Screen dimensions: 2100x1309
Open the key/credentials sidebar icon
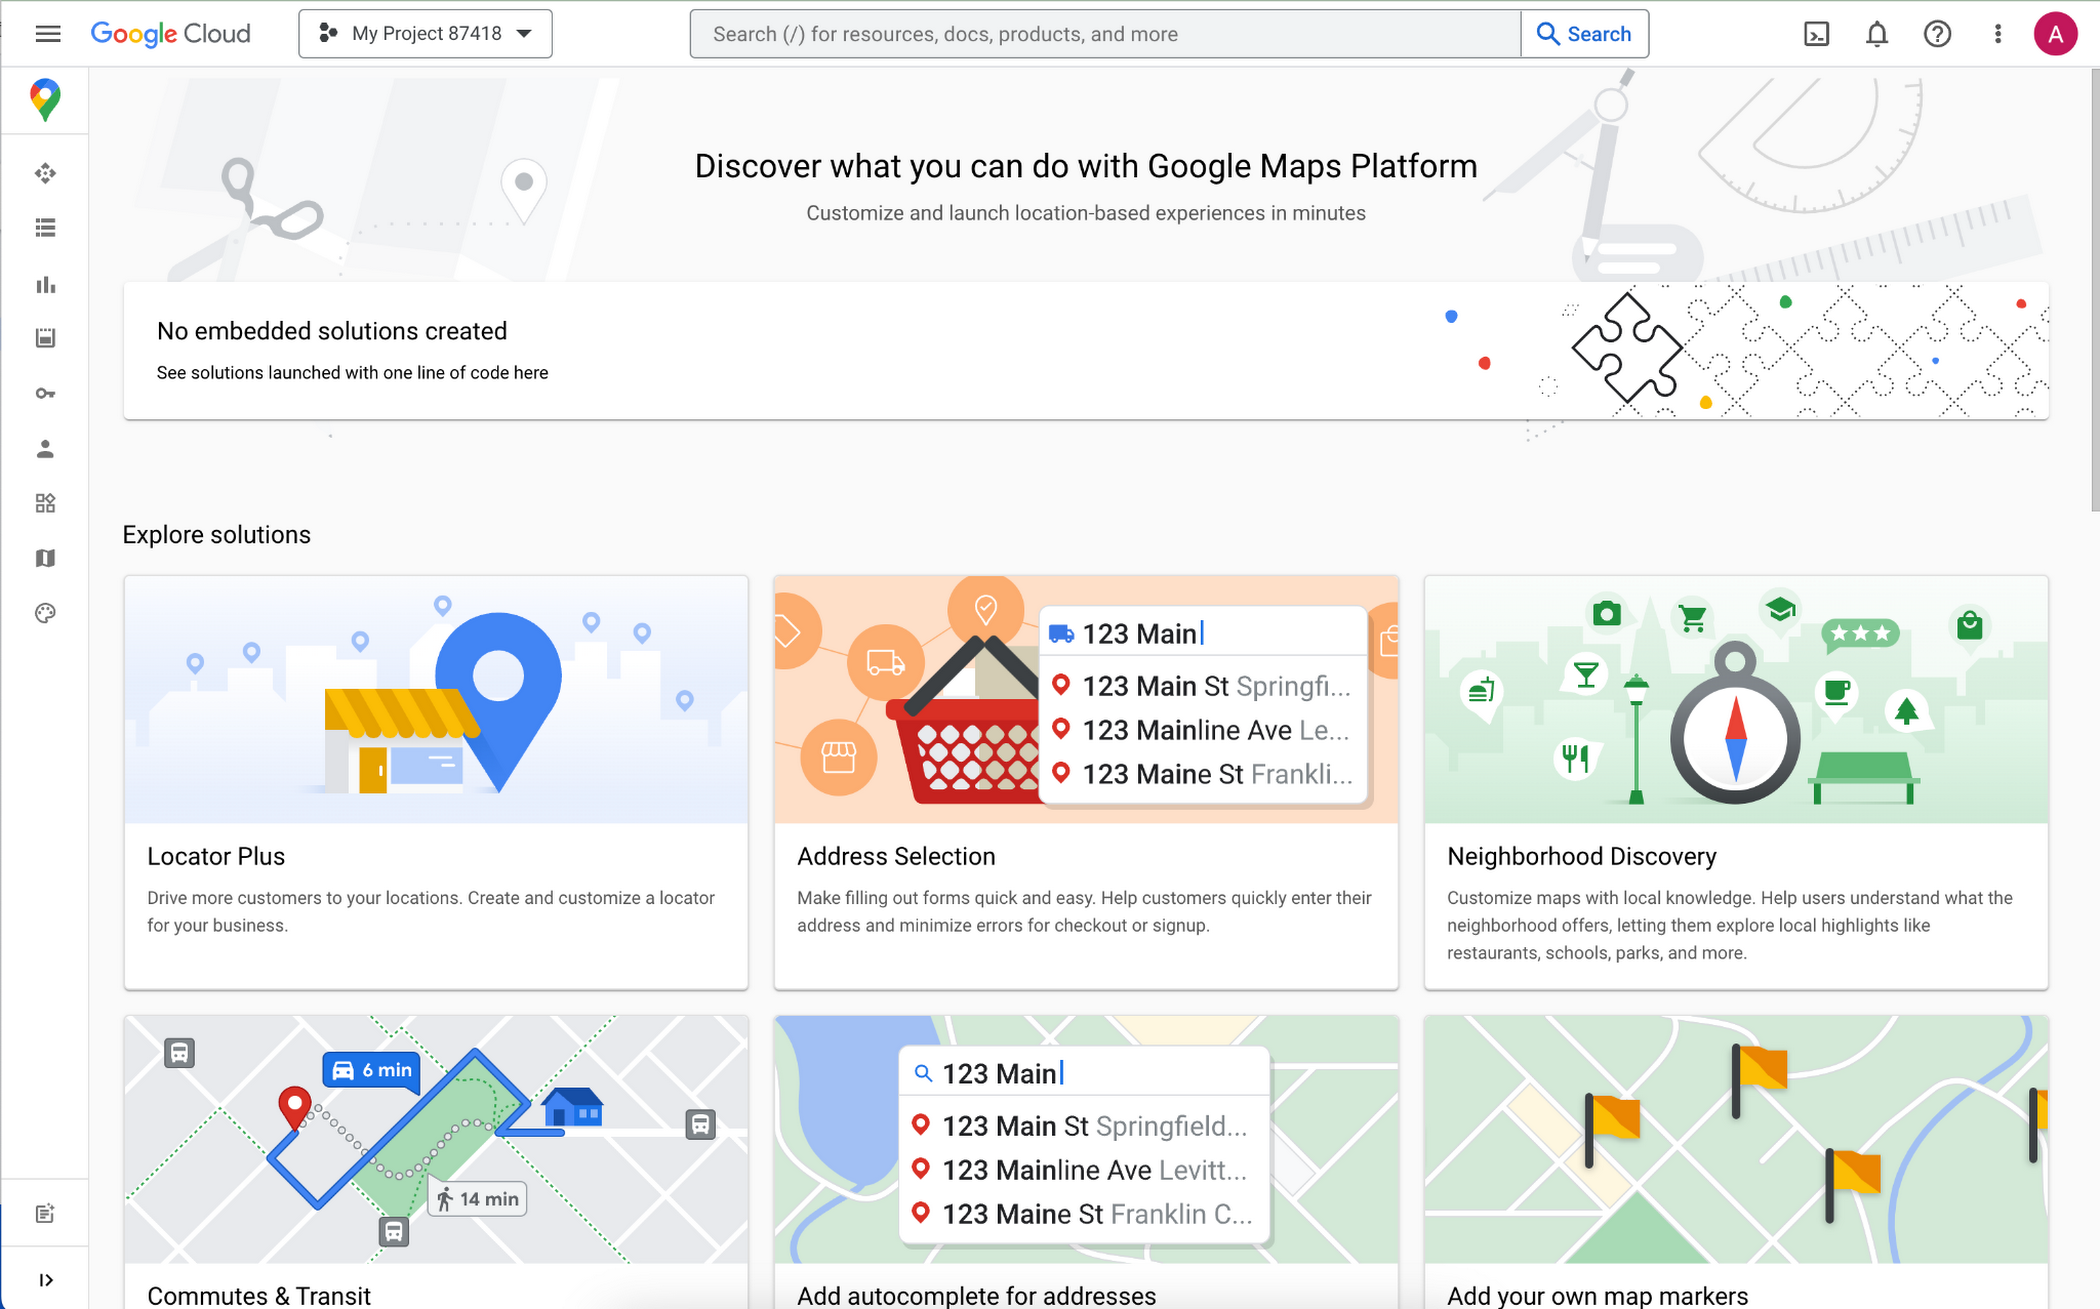(x=45, y=392)
